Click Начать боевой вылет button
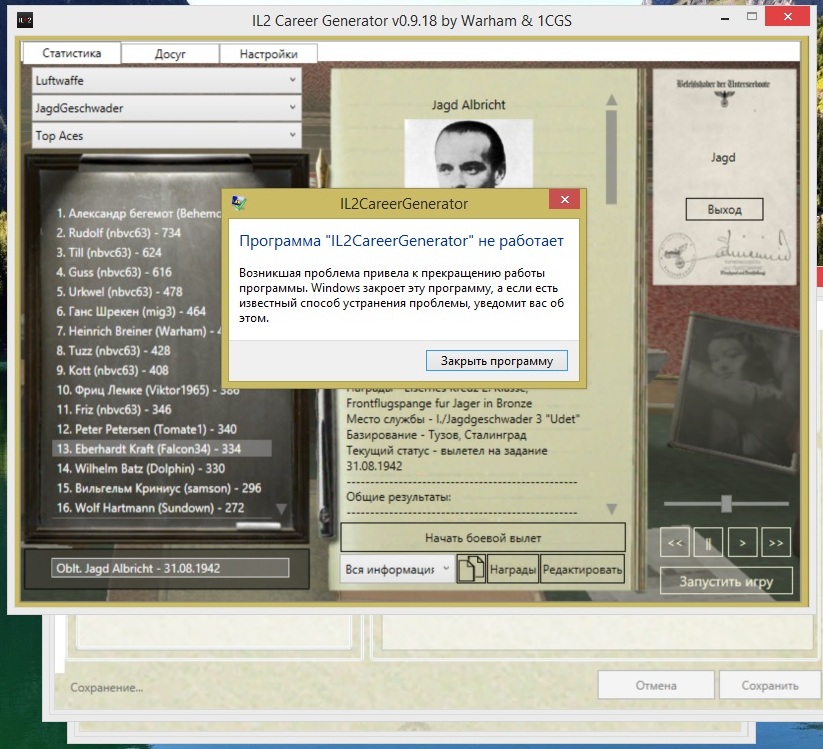 click(x=483, y=537)
